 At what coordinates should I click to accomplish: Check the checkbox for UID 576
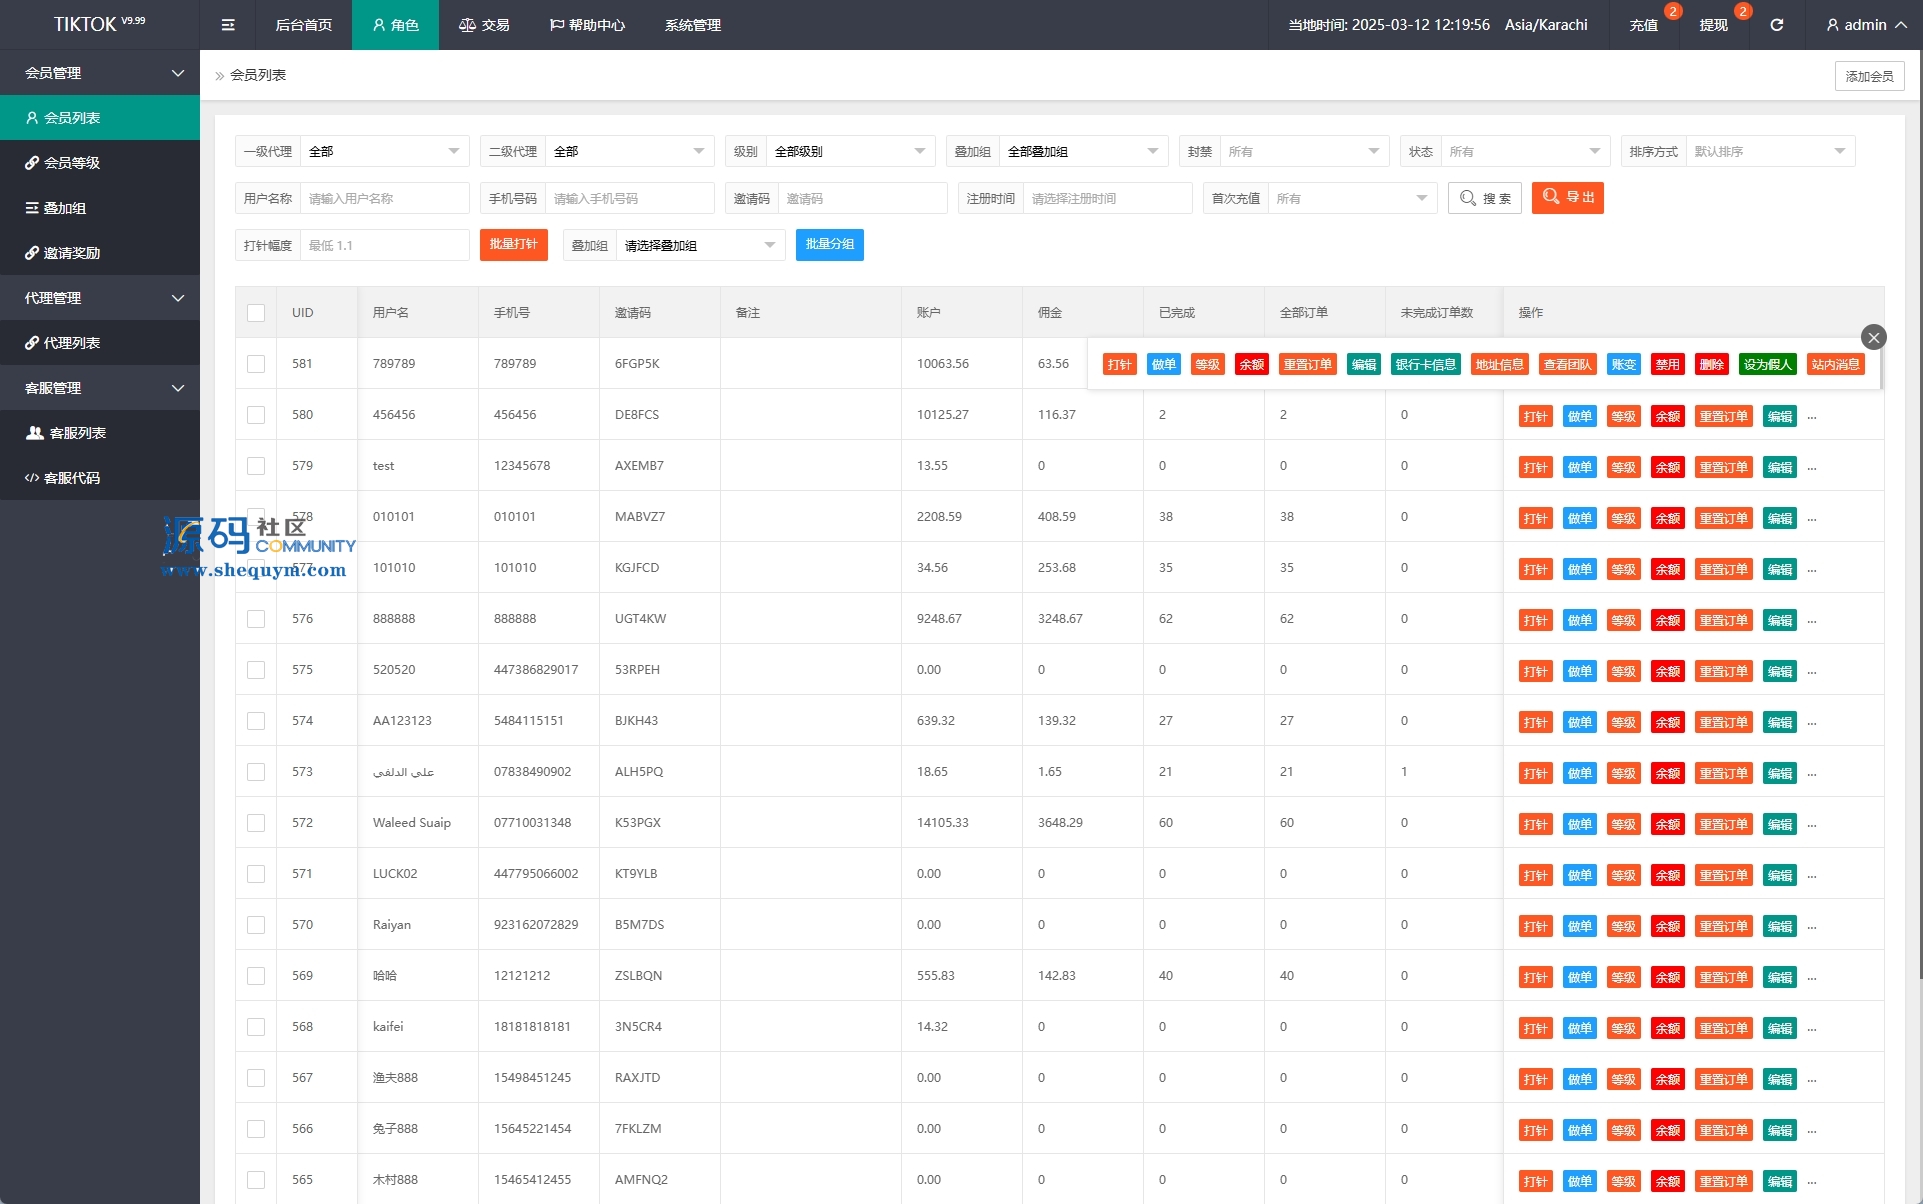256,619
